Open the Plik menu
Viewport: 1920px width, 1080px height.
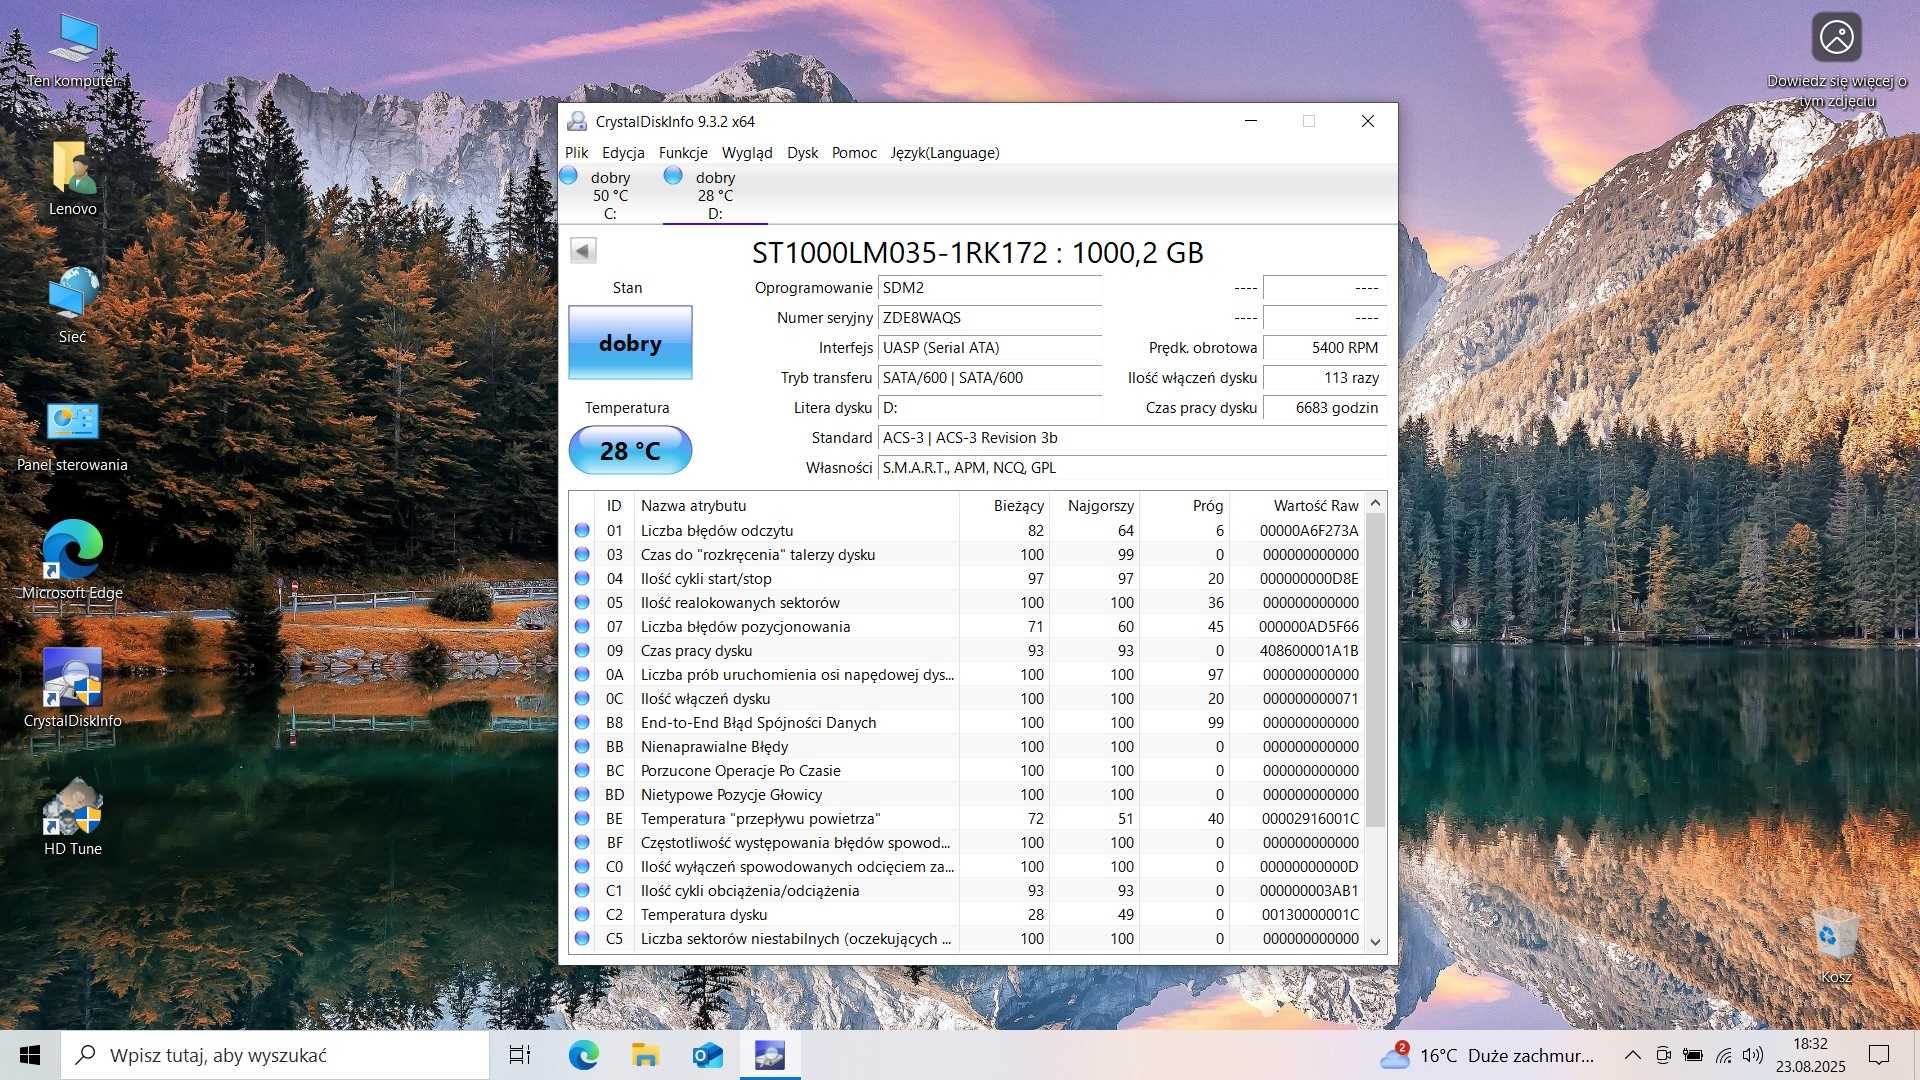(577, 152)
